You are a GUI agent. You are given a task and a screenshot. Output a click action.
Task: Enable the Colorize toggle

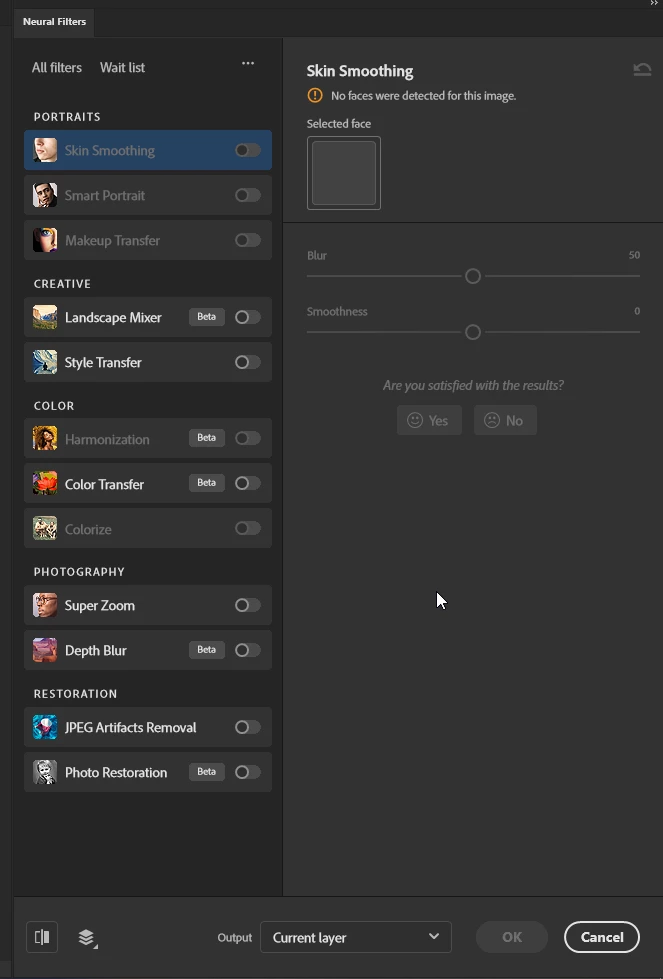pyautogui.click(x=247, y=528)
